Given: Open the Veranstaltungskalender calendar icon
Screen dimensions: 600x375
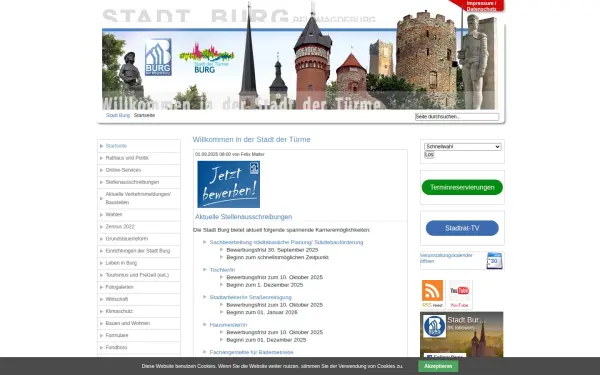Looking at the screenshot, I should click(494, 261).
